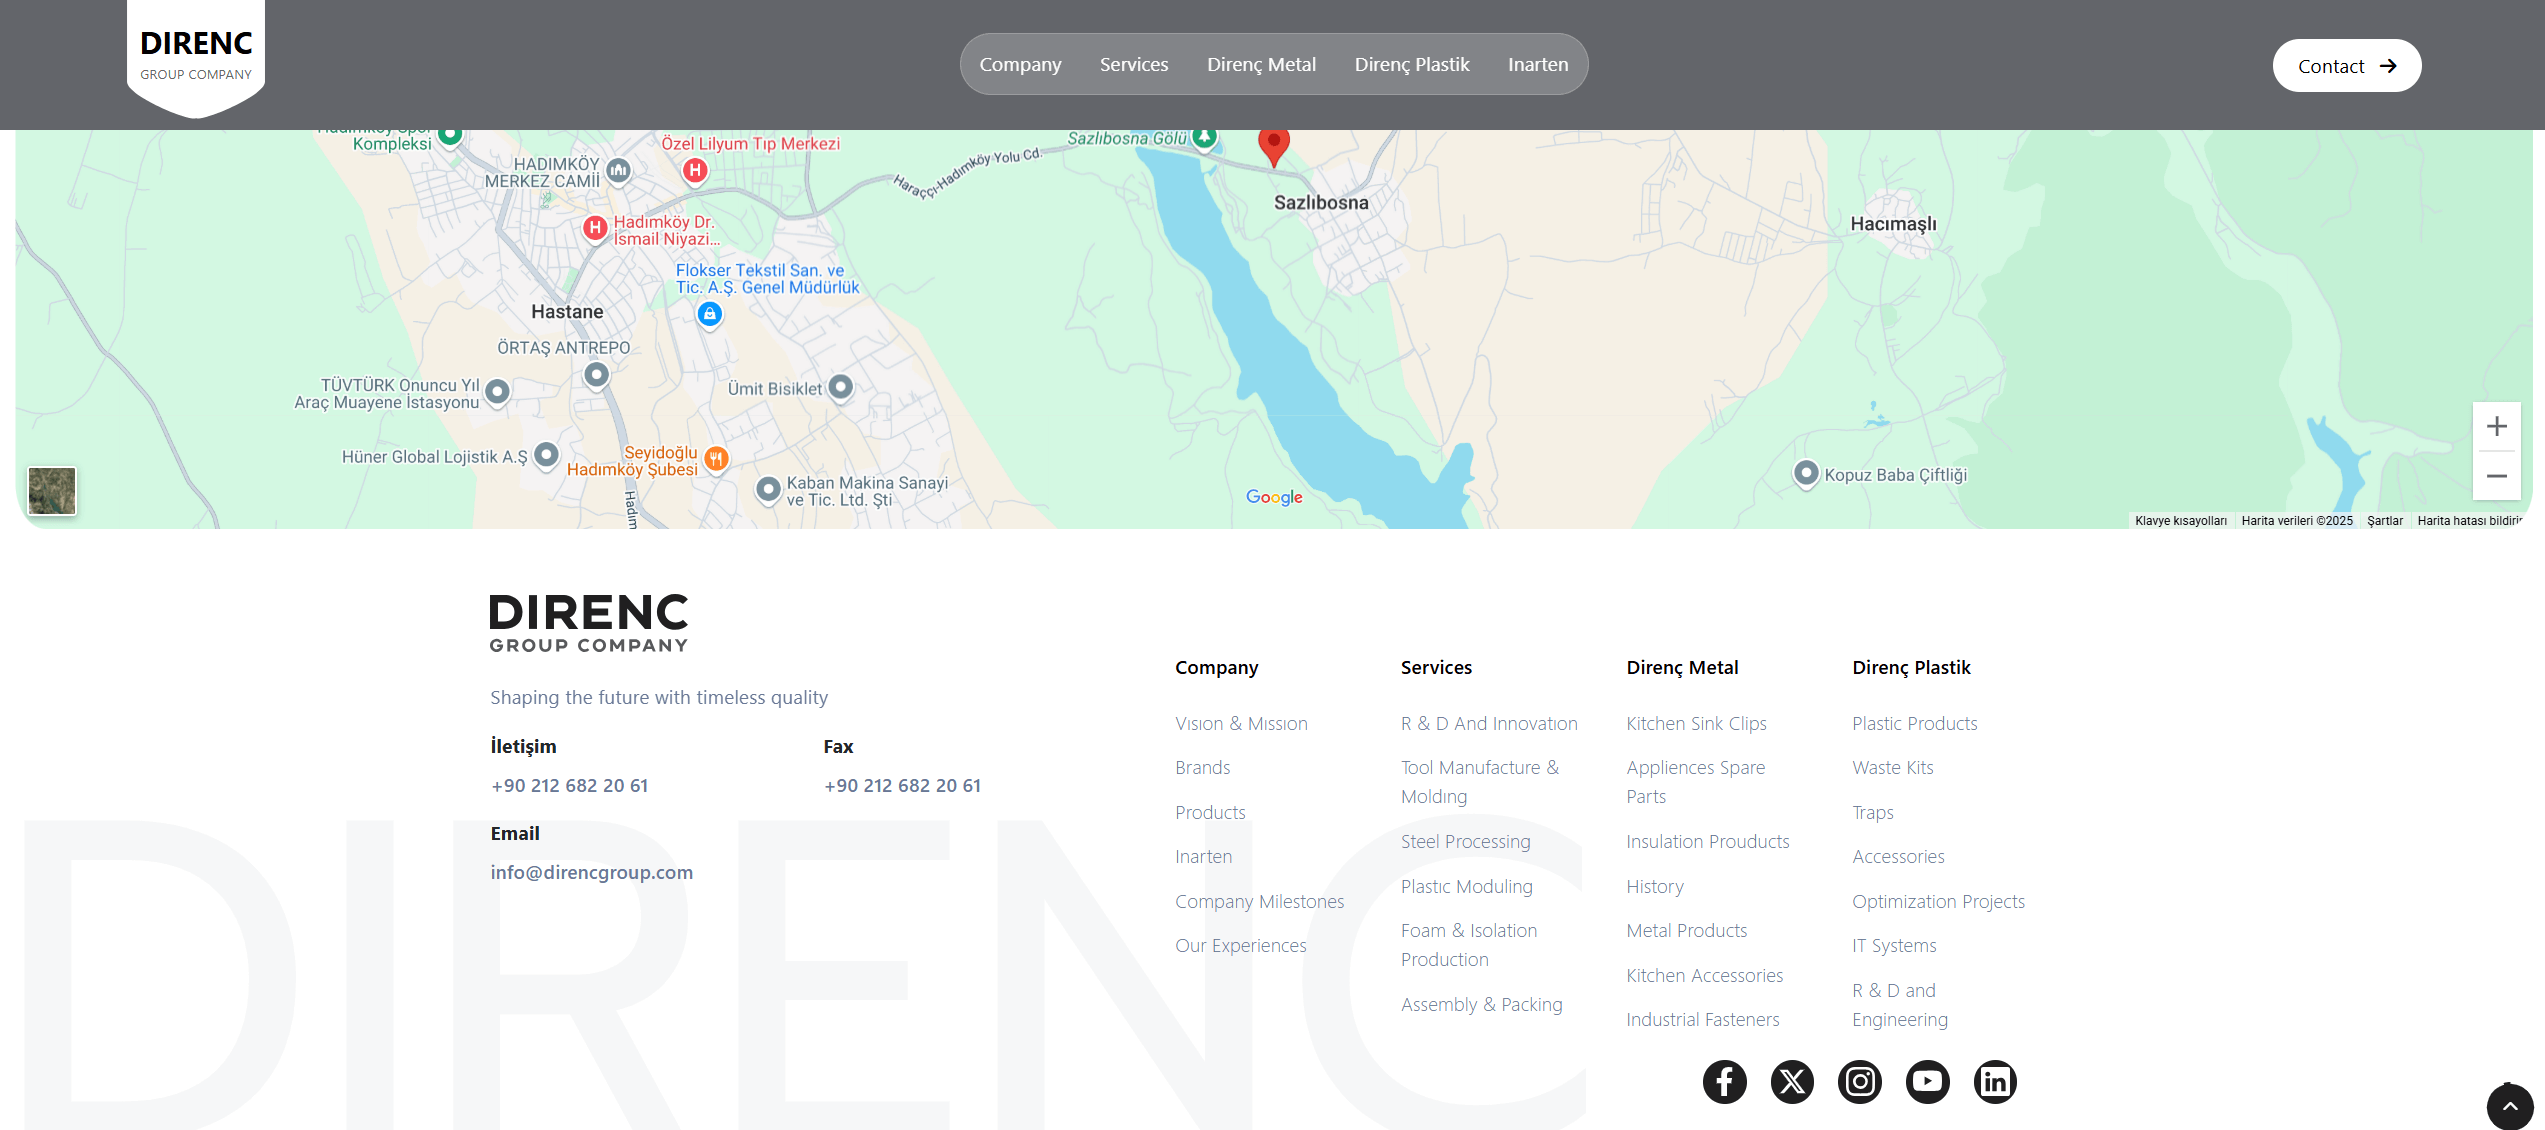Click the Hadımköy Merkez Camii marker
The width and height of the screenshot is (2545, 1130).
619,170
